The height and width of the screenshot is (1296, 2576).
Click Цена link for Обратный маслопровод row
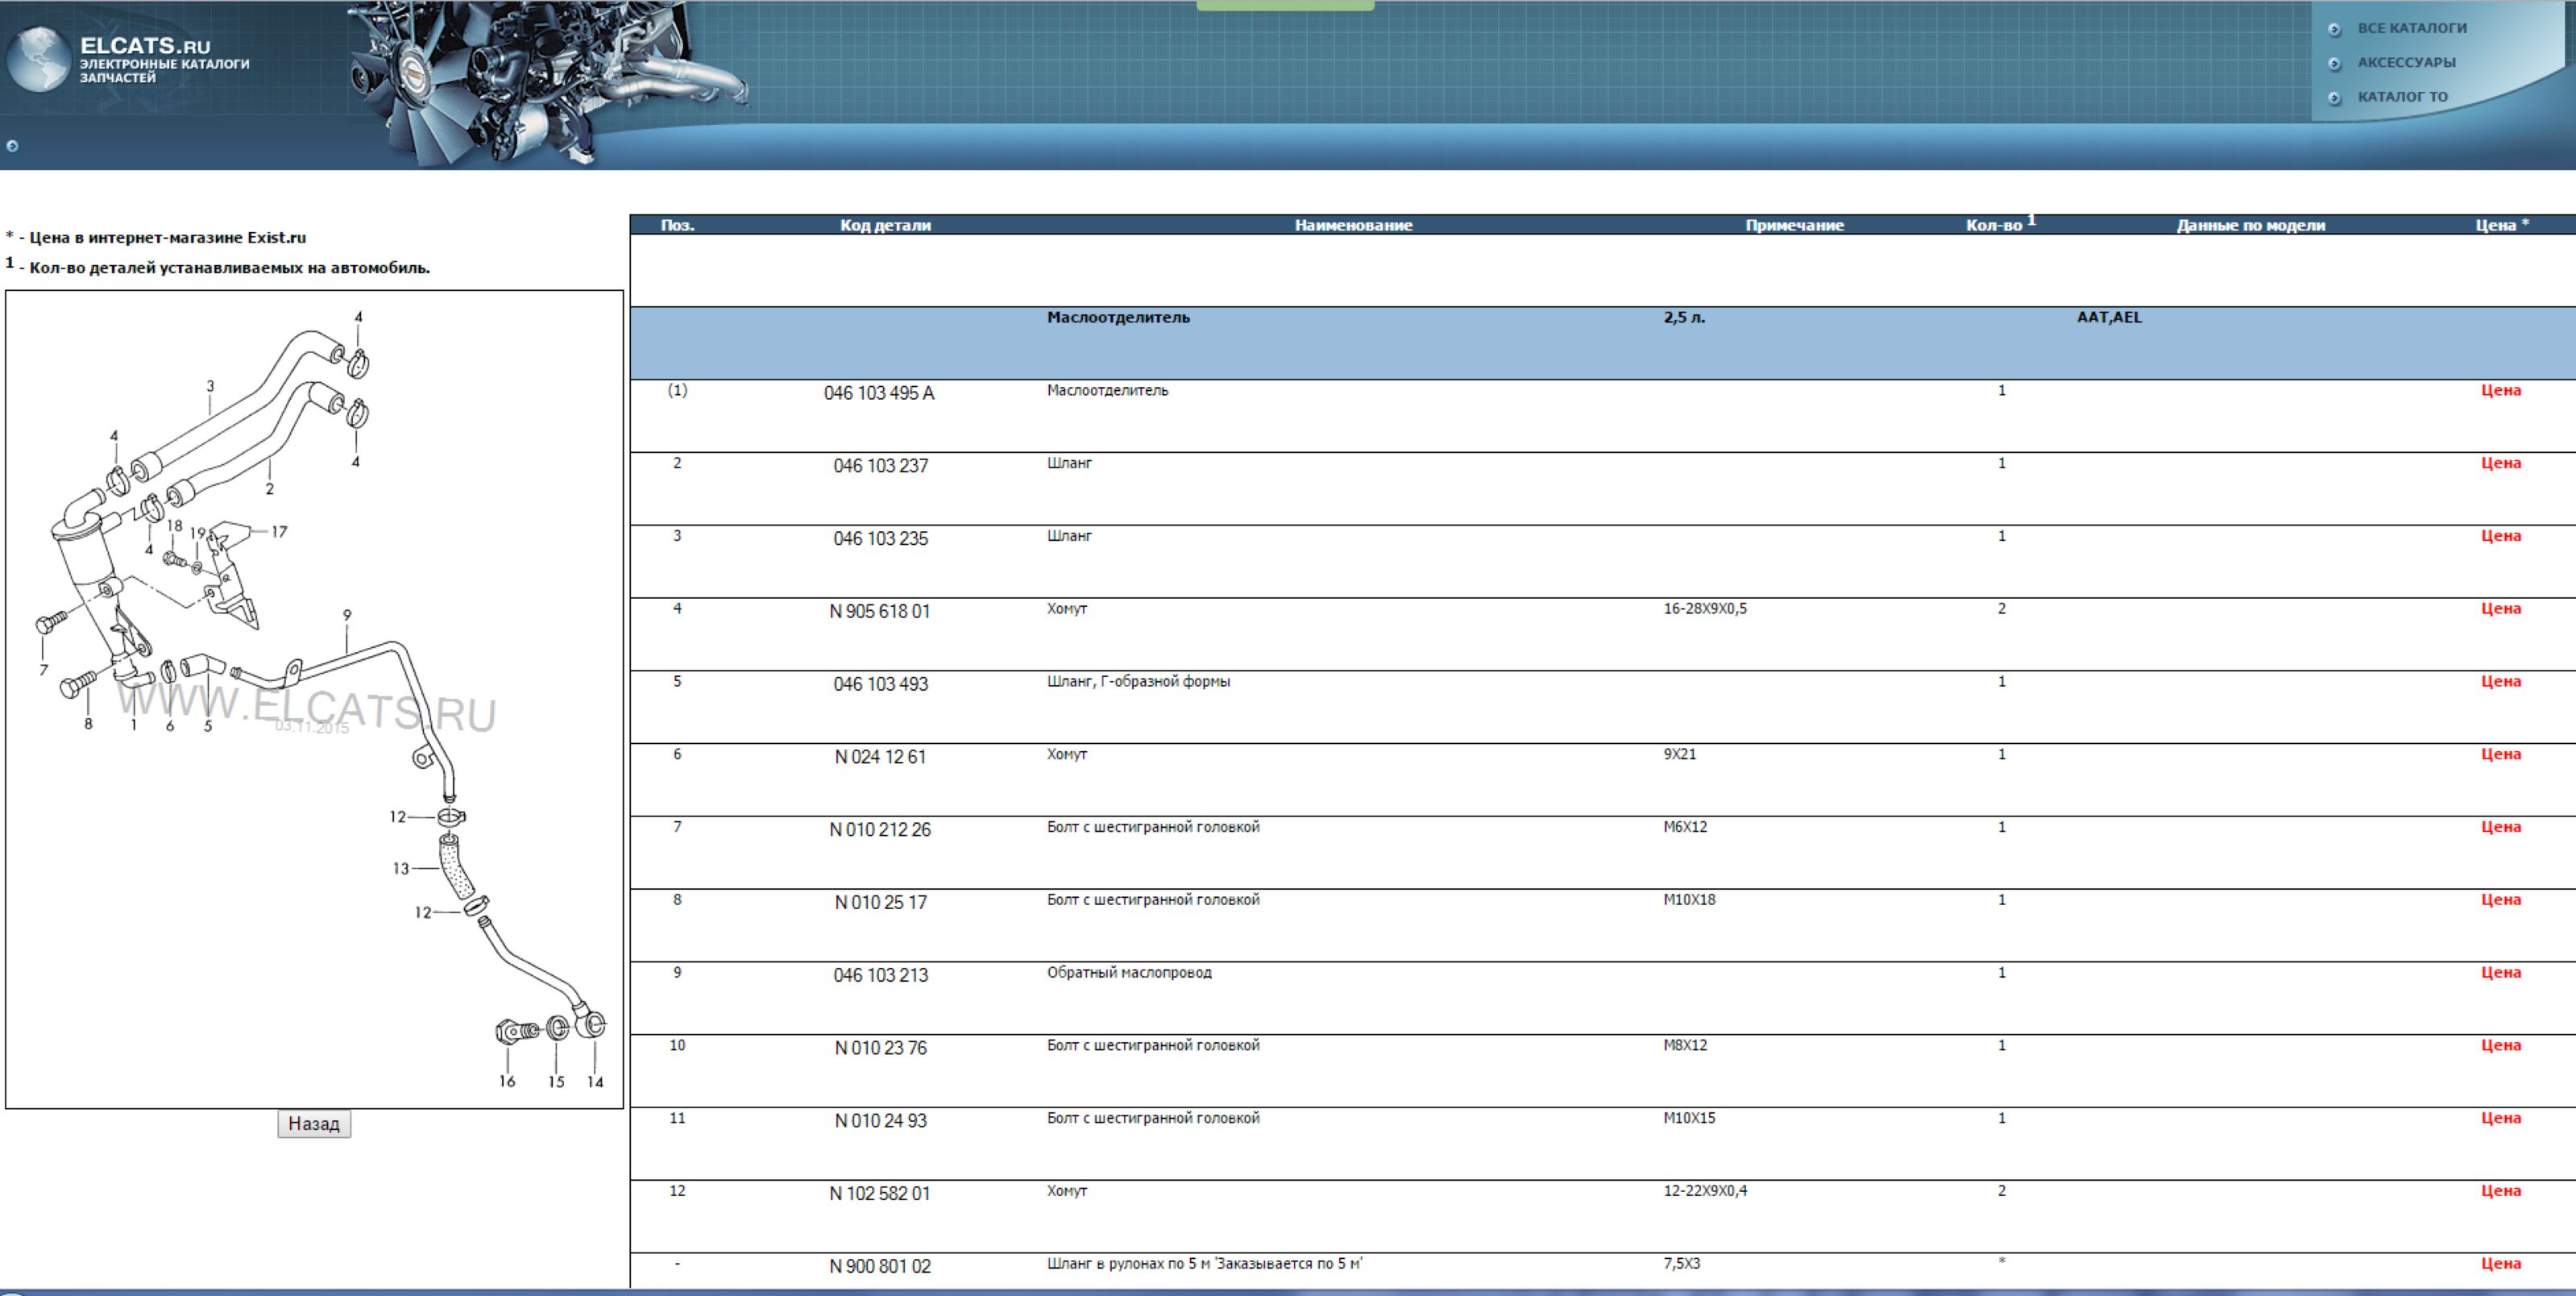pos(2500,973)
